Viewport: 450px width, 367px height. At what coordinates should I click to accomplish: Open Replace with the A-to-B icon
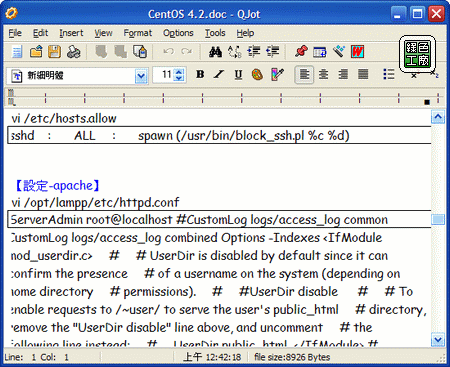pyautogui.click(x=234, y=52)
